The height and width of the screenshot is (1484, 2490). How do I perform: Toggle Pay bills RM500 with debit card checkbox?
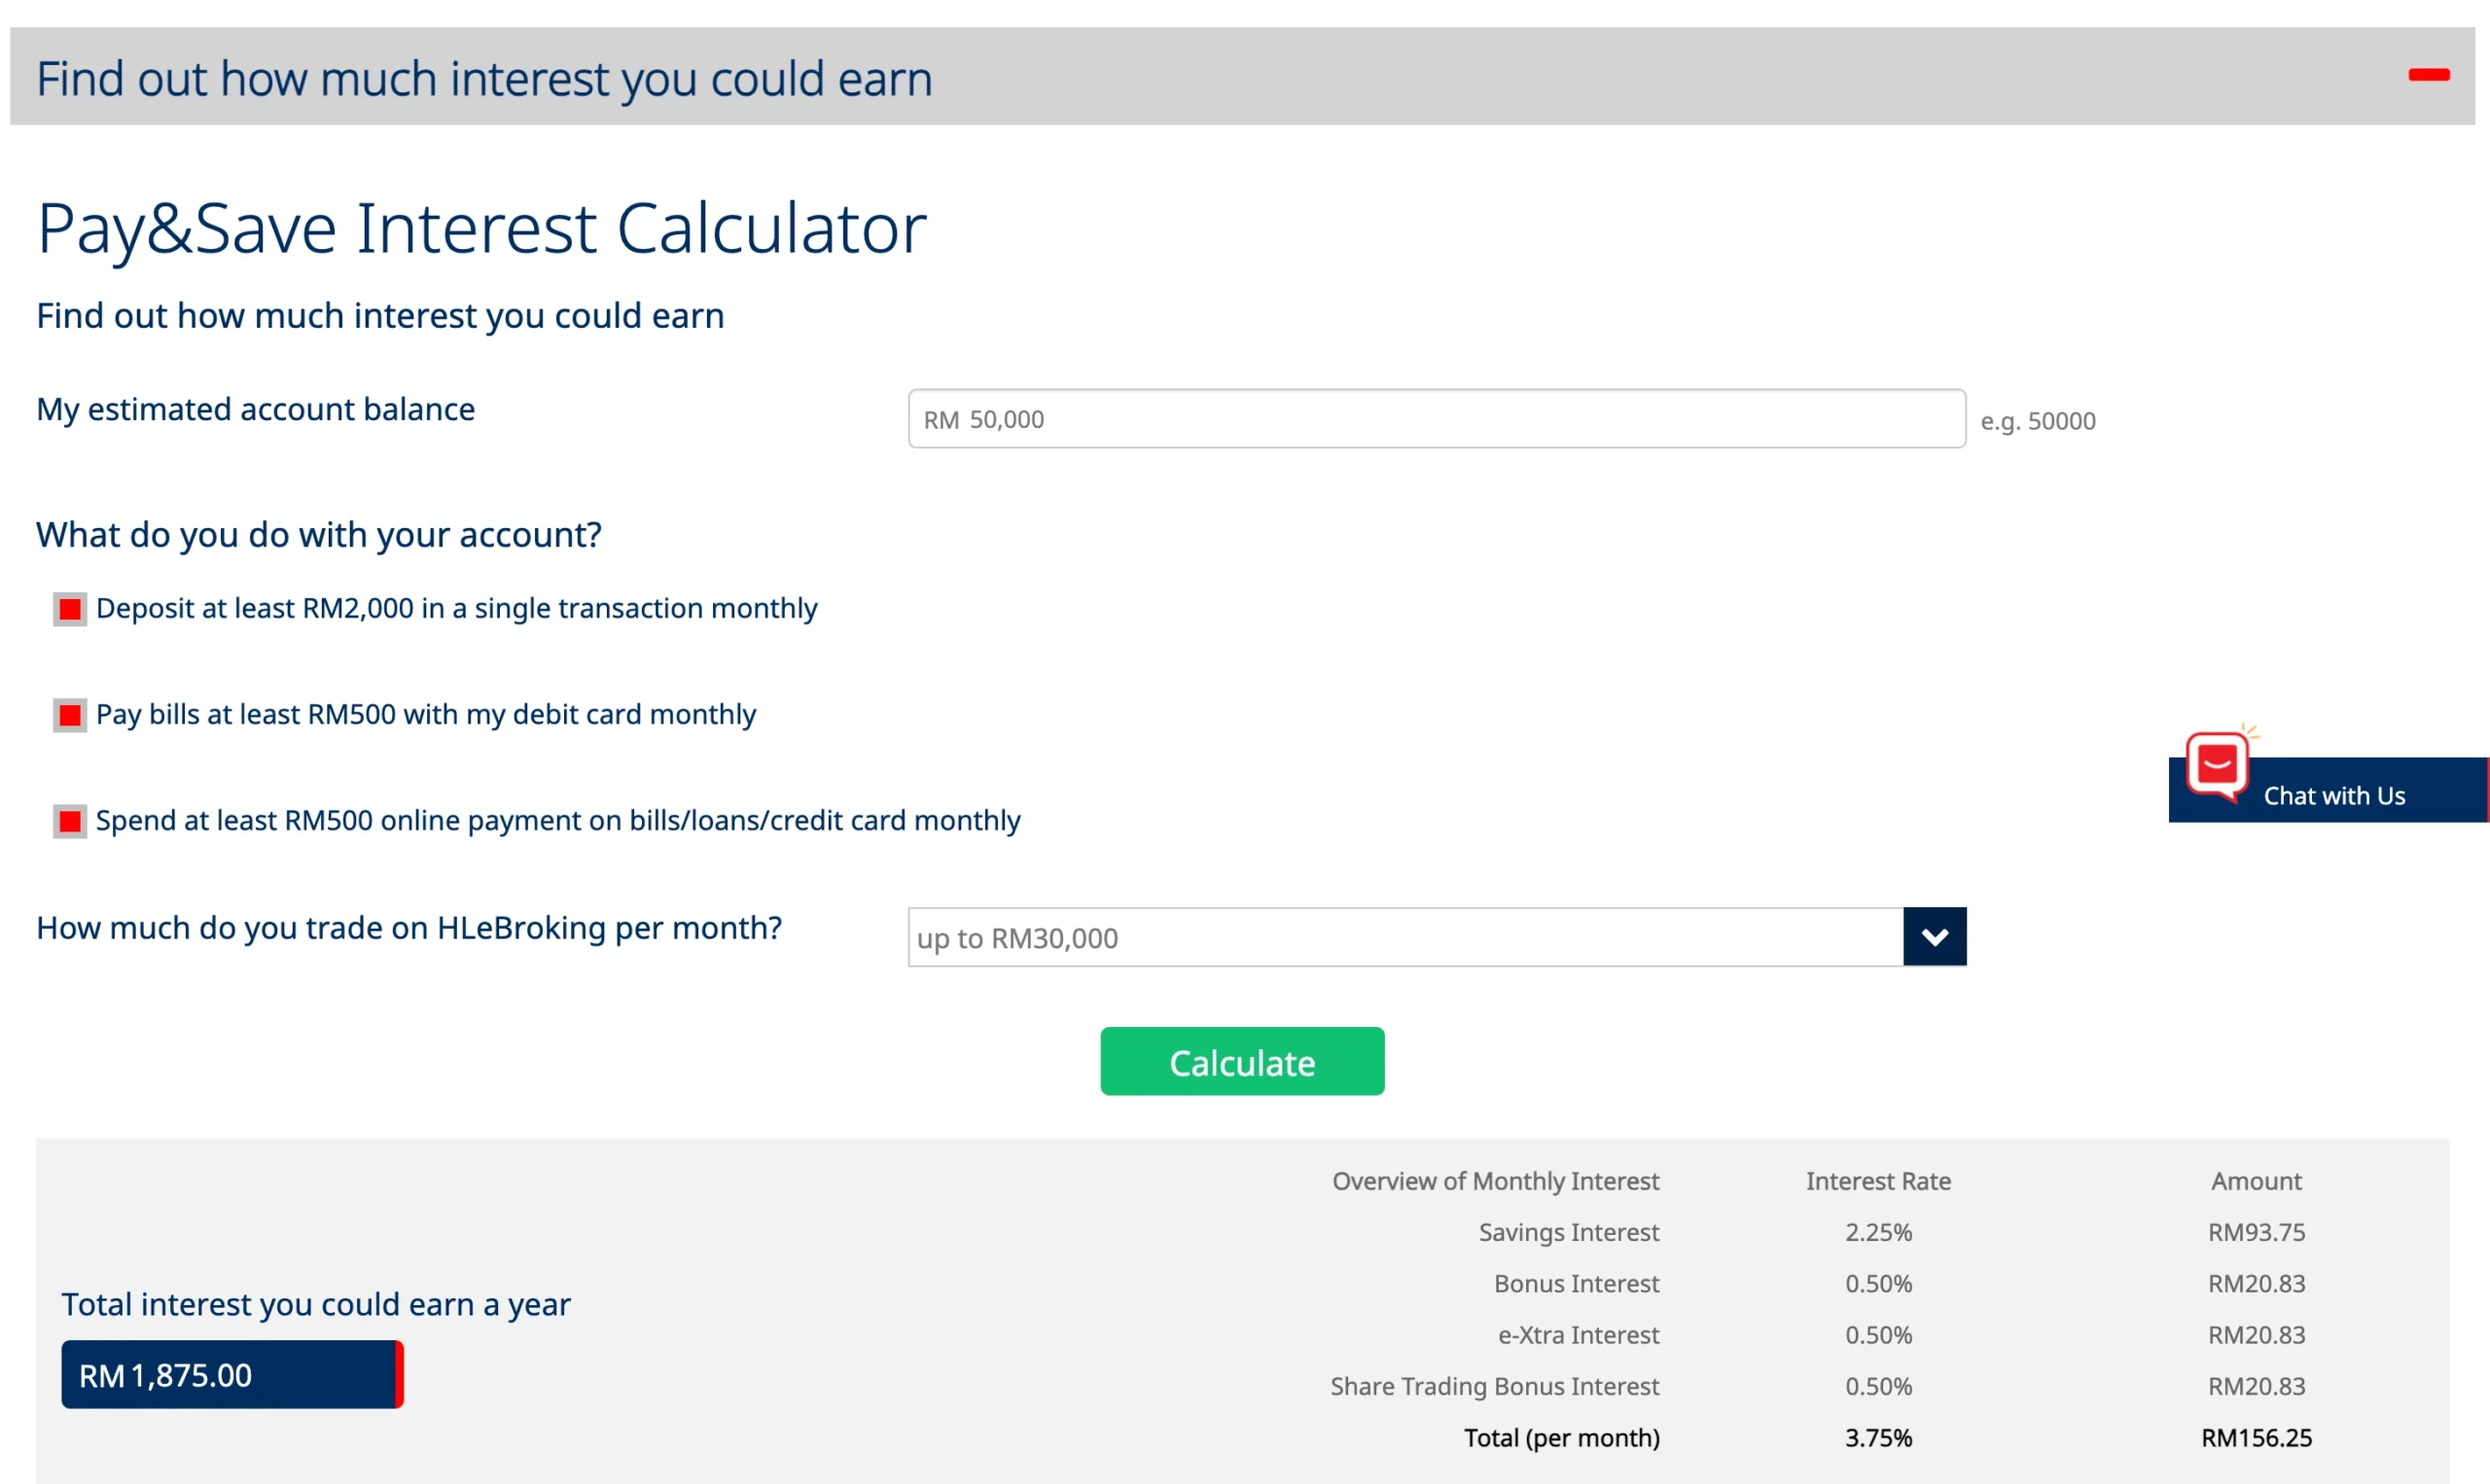tap(70, 715)
